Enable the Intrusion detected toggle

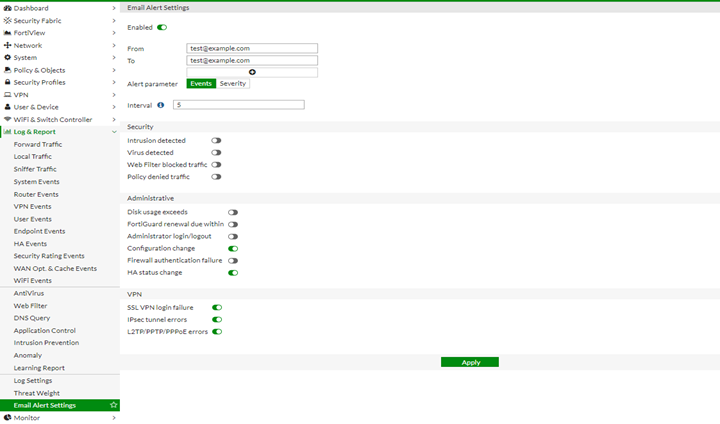pos(216,141)
